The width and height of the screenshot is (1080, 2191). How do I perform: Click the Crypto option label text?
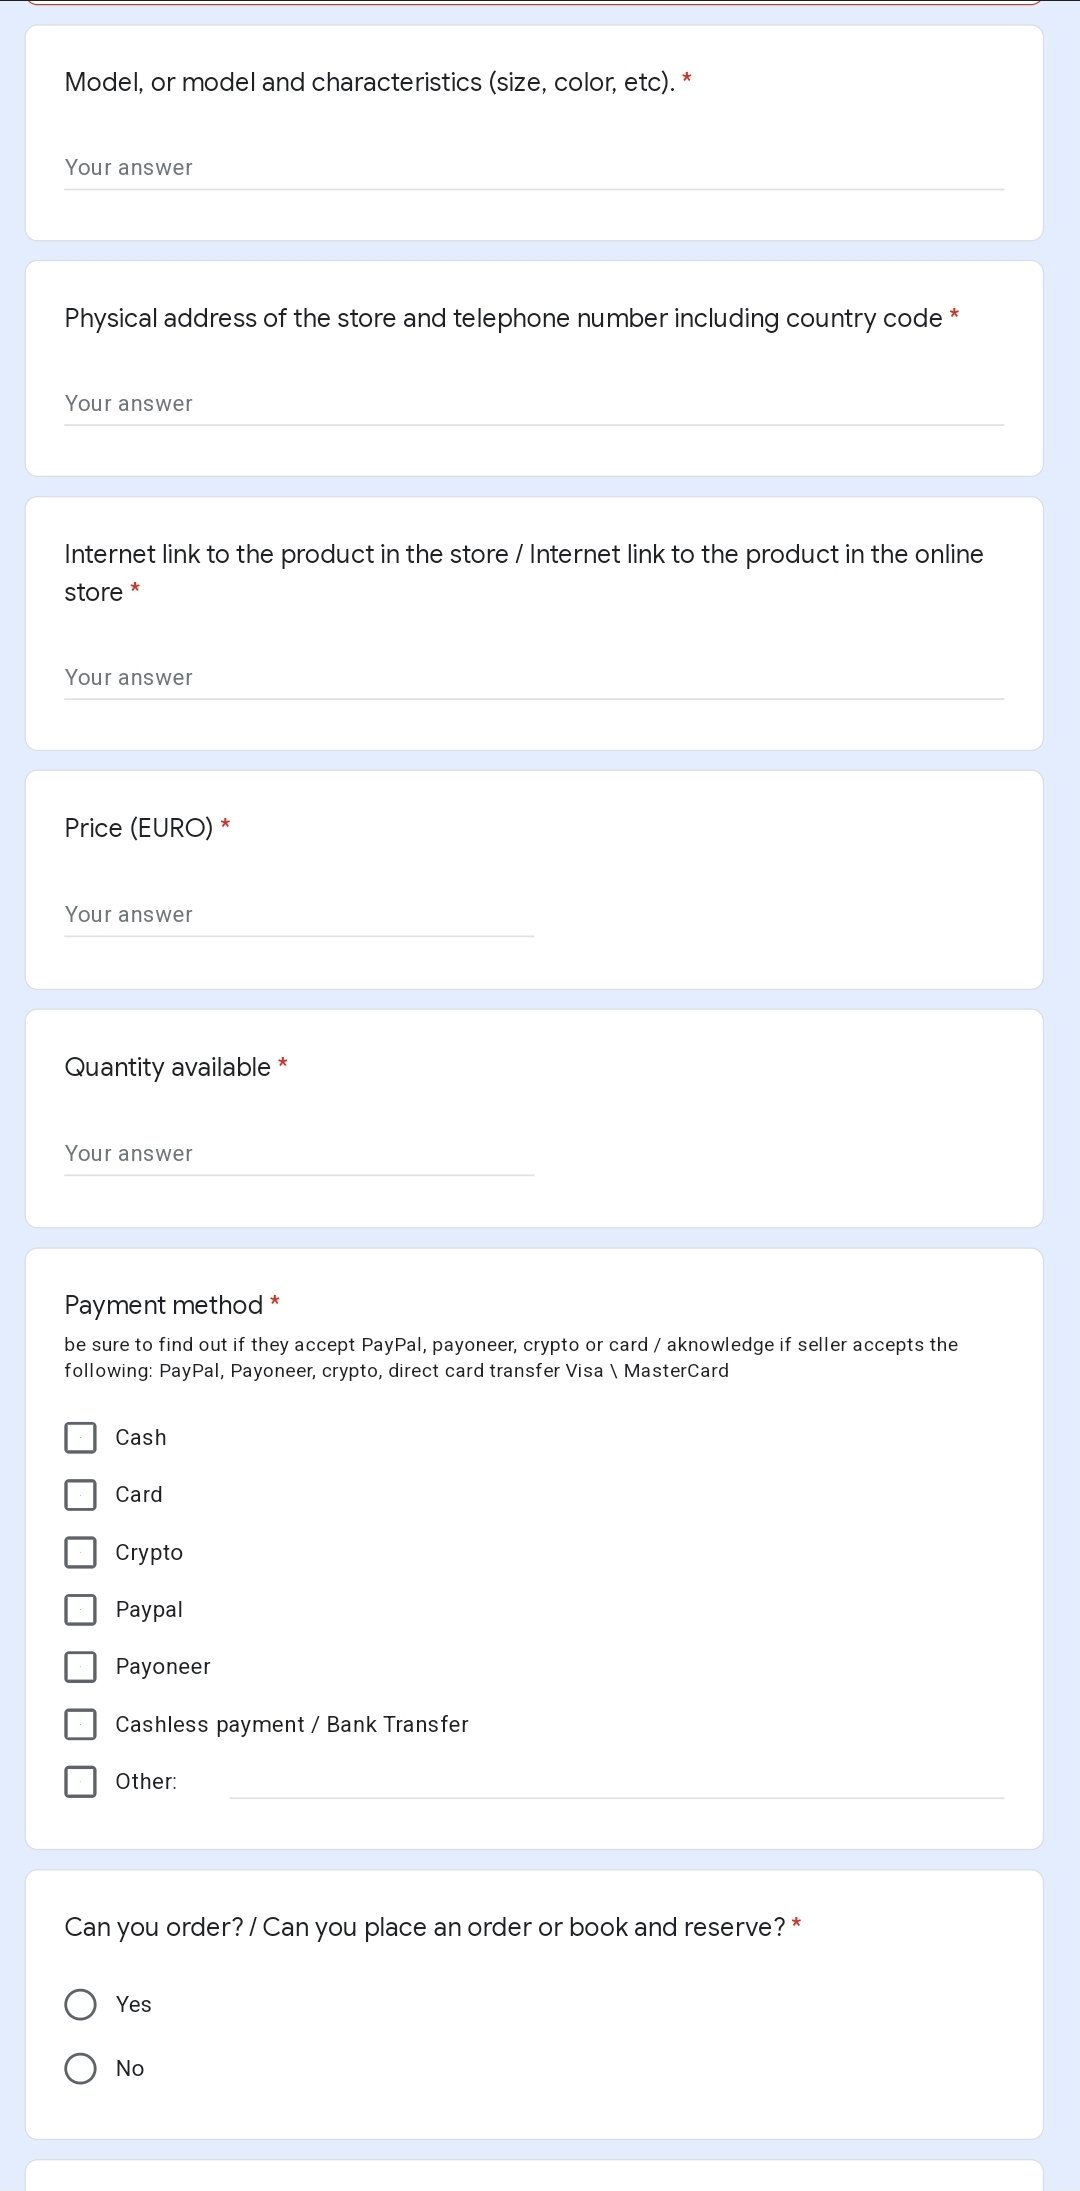149,1553
